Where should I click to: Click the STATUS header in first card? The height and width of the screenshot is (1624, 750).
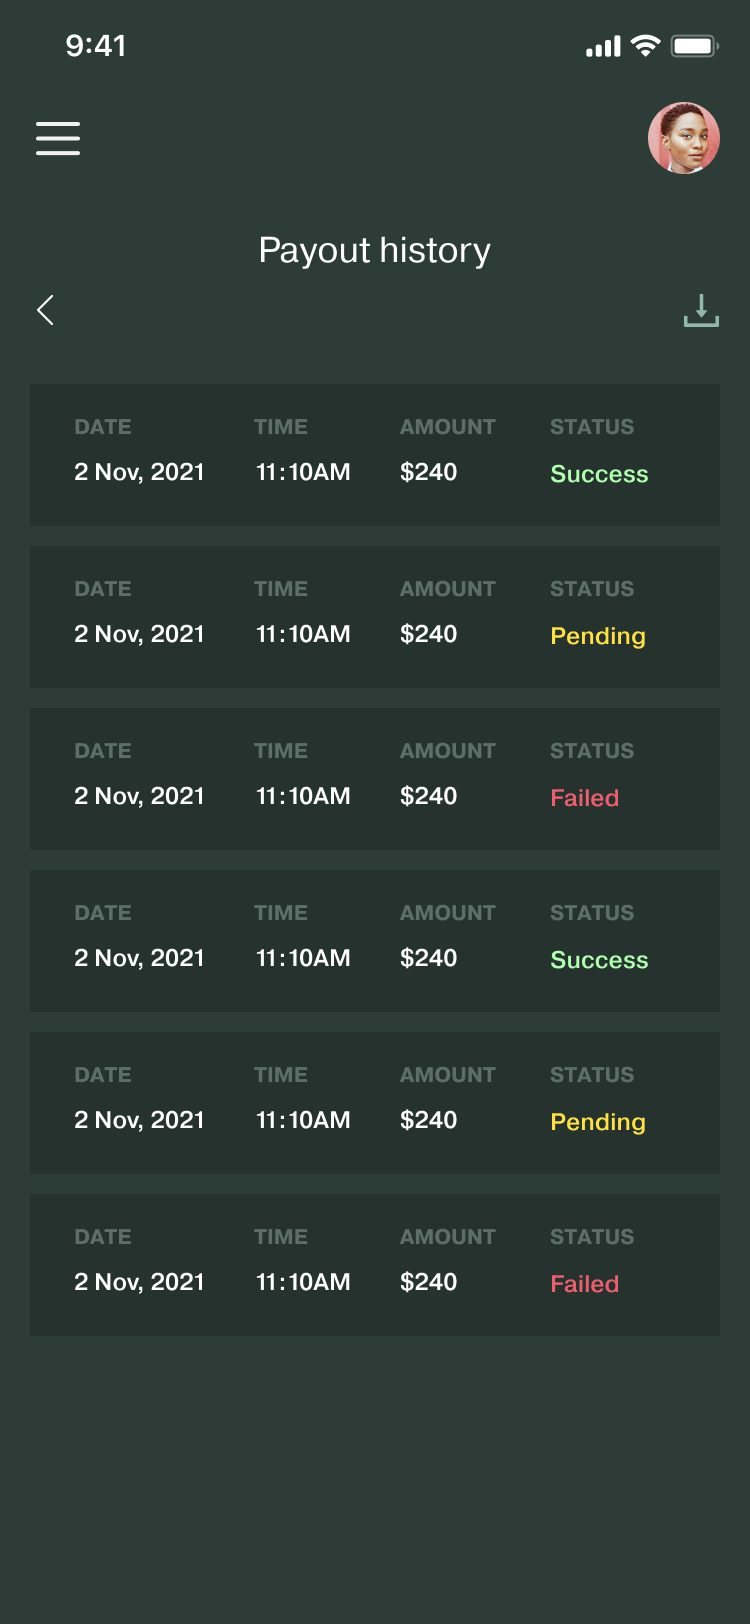(x=592, y=427)
